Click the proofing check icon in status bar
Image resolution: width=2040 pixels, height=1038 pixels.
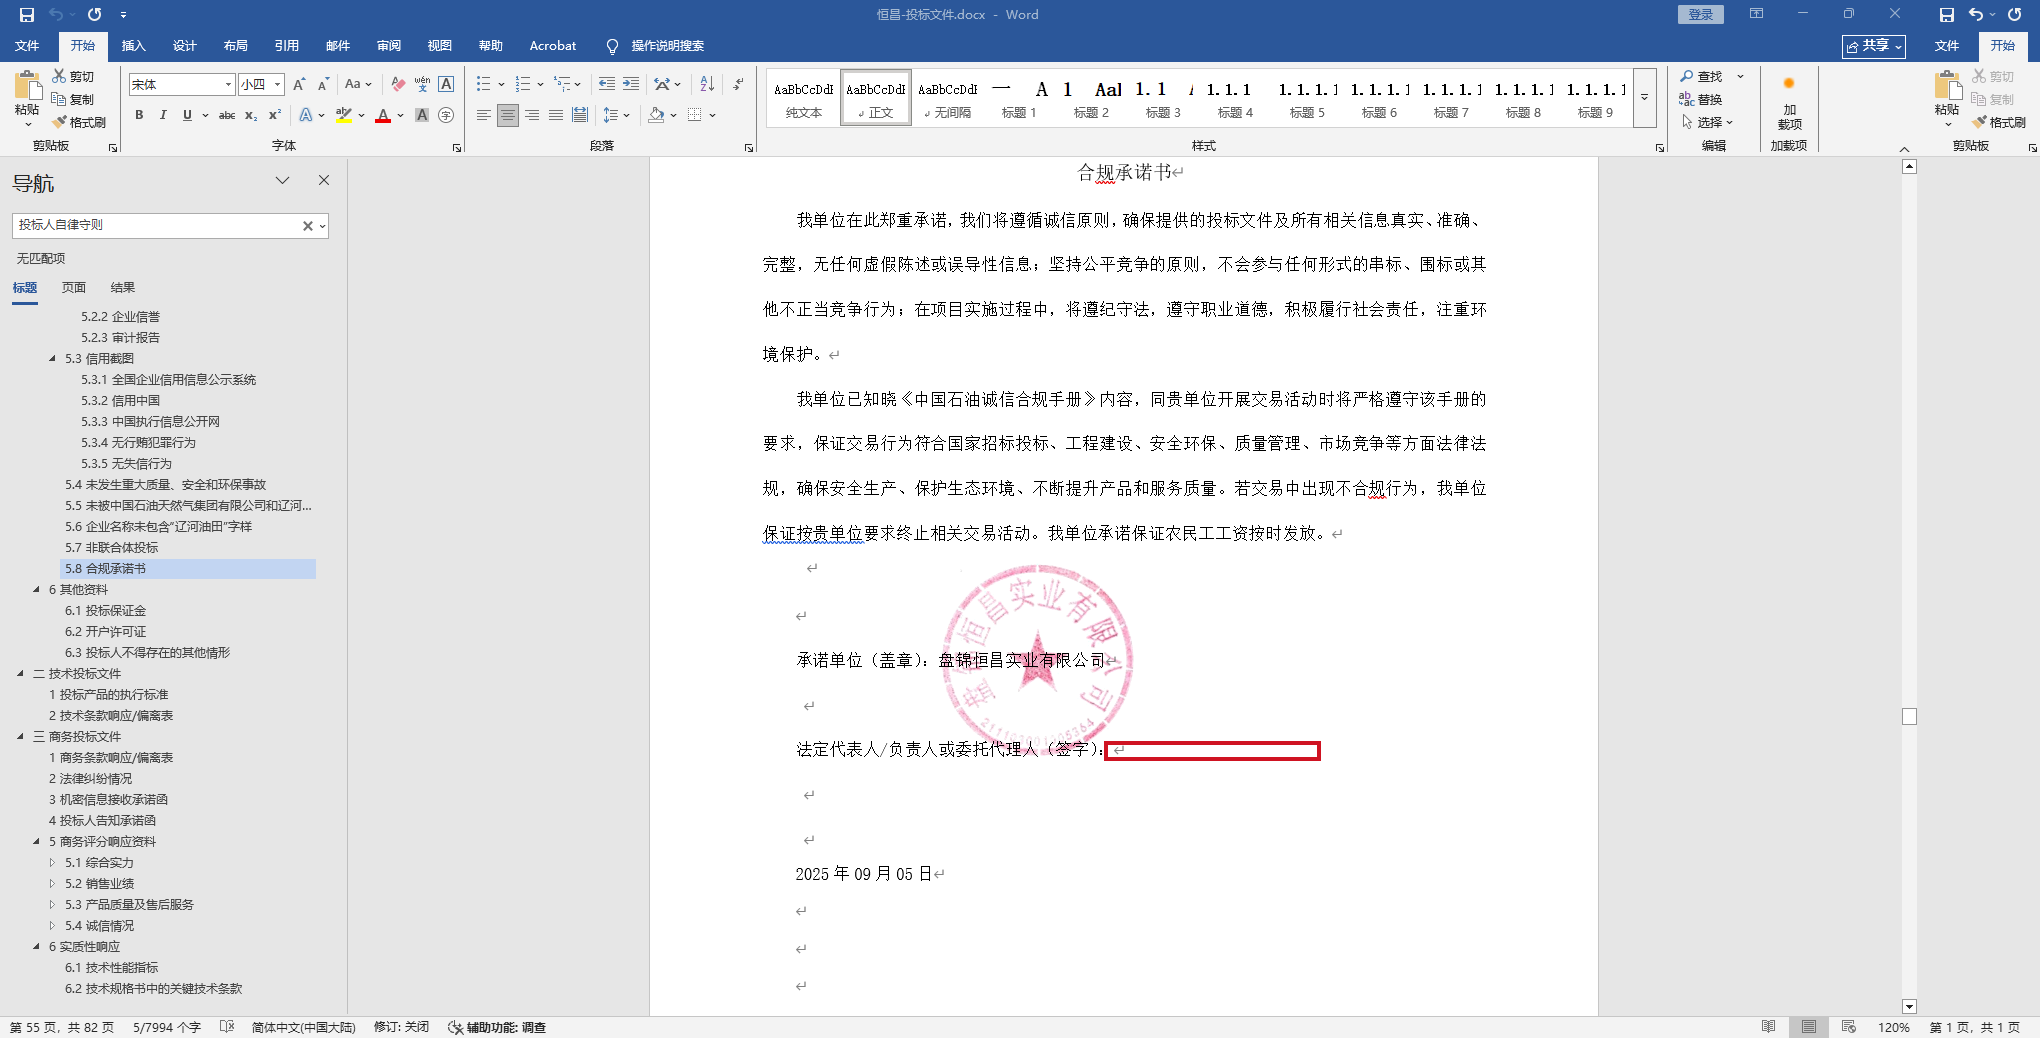(227, 1027)
